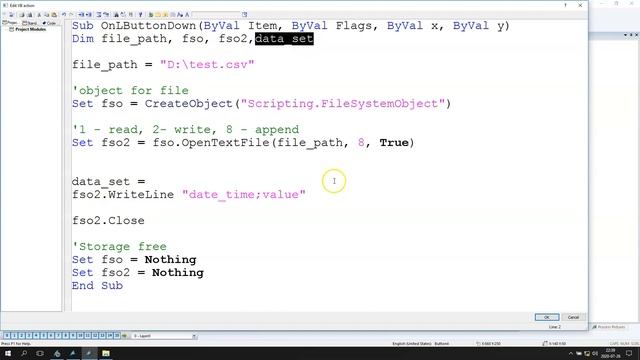The height and width of the screenshot is (360, 640).
Task: Select Project Modules in the tree
Action: (30, 29)
